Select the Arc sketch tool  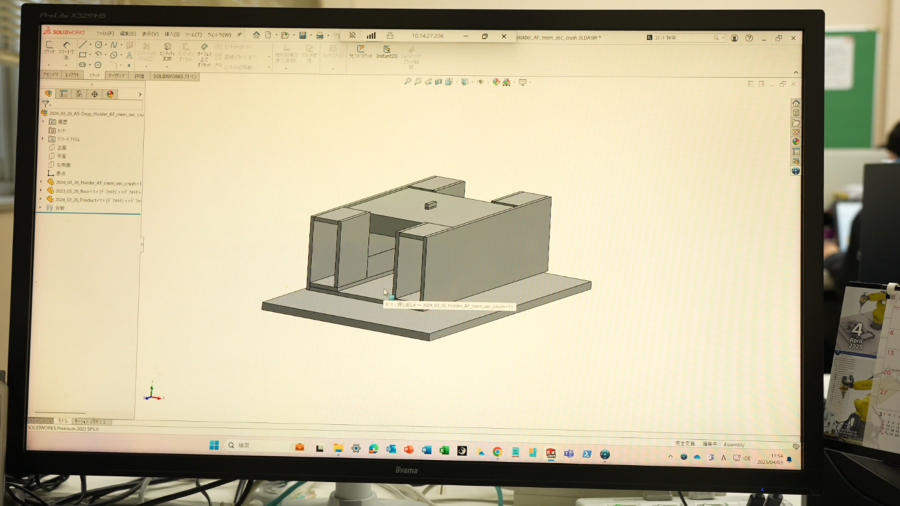point(98,55)
